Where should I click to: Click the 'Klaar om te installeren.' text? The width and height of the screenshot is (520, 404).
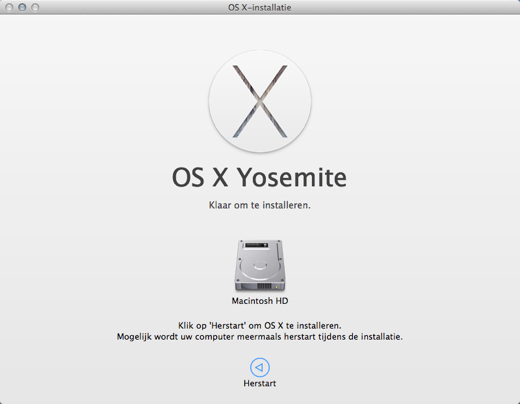coord(260,205)
